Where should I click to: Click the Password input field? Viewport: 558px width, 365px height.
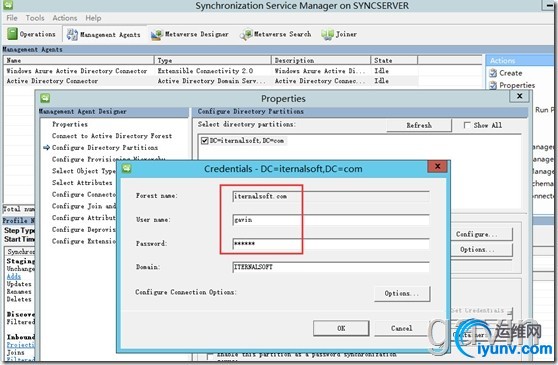coord(331,243)
